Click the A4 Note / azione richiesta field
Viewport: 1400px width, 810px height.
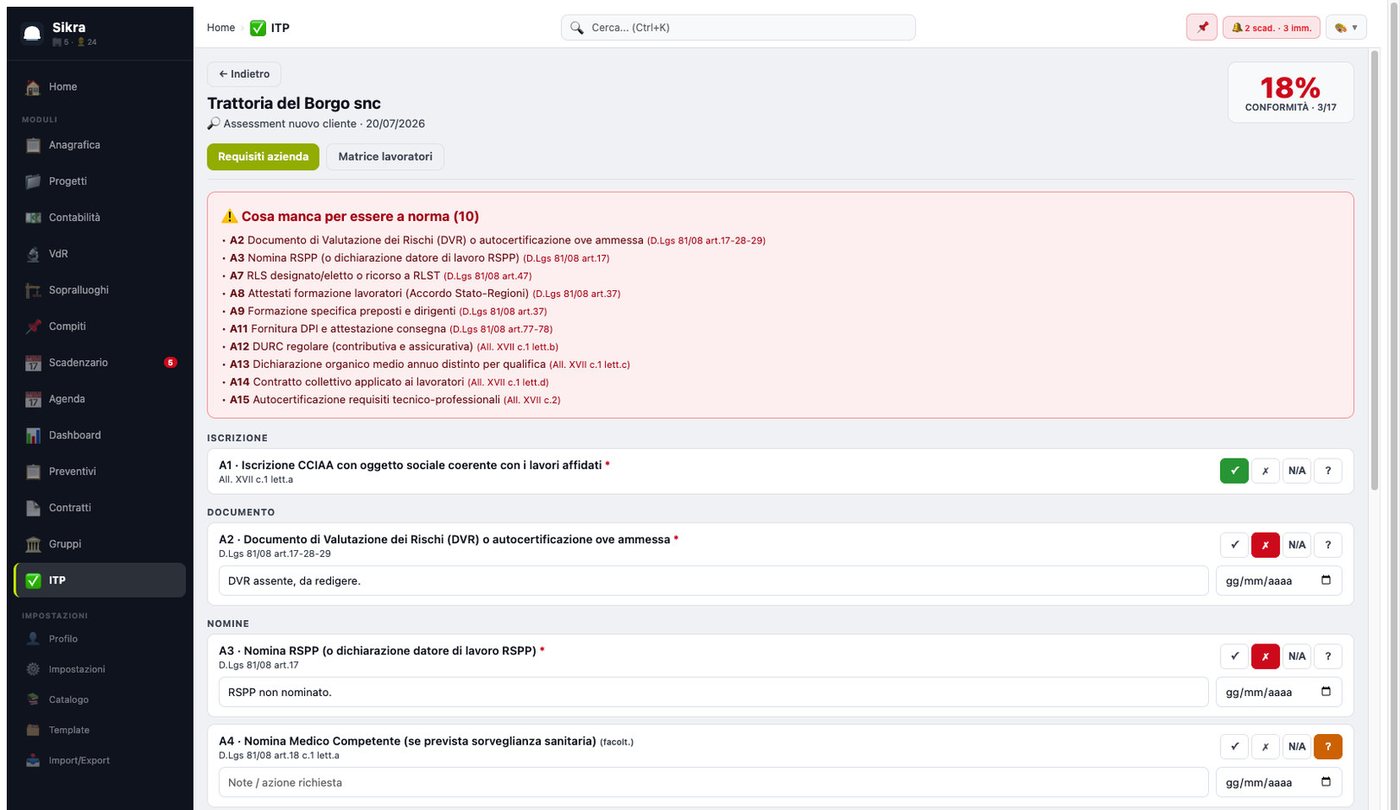click(713, 782)
